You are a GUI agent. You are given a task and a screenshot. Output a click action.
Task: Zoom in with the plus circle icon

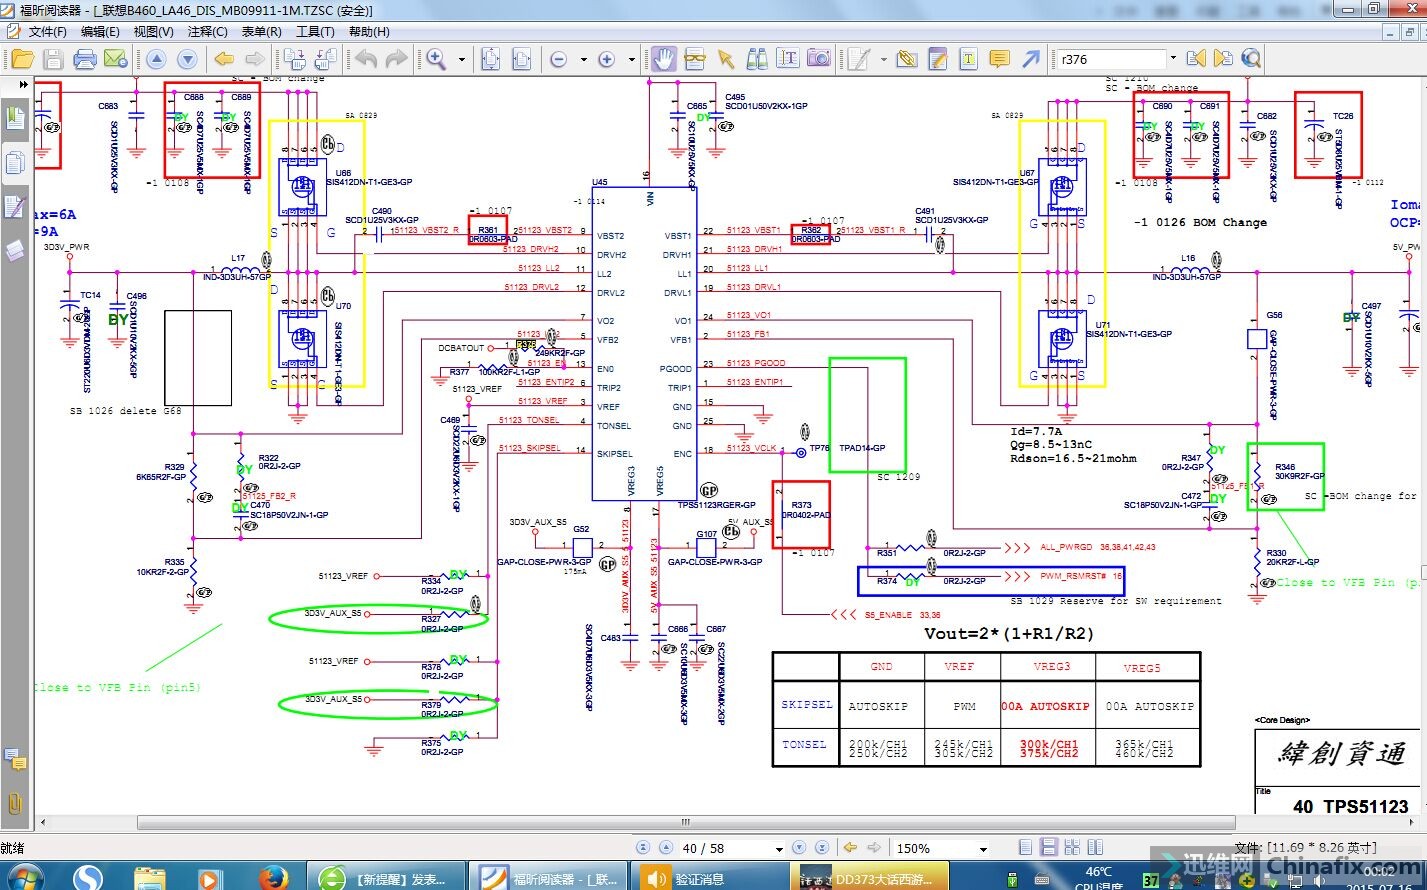[606, 60]
